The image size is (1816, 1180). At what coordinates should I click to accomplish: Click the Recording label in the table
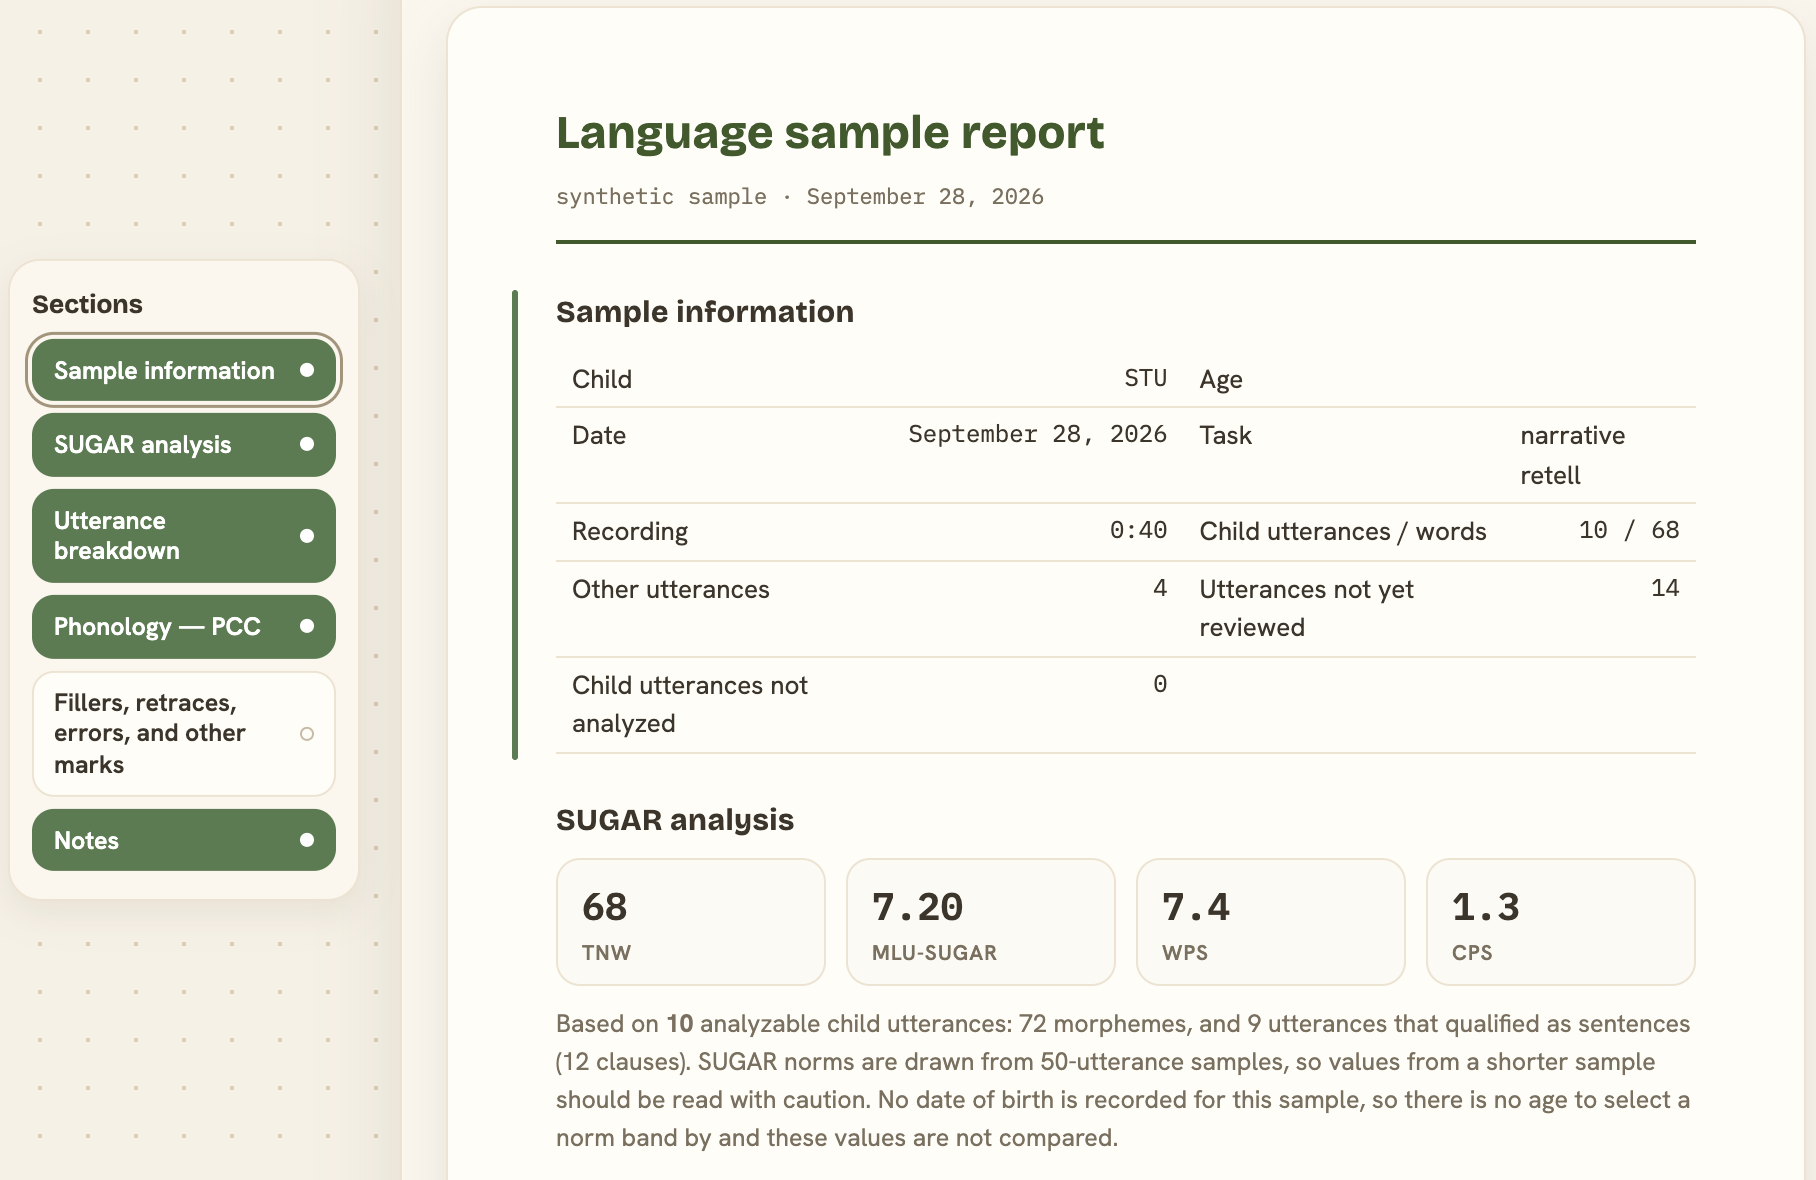[630, 532]
